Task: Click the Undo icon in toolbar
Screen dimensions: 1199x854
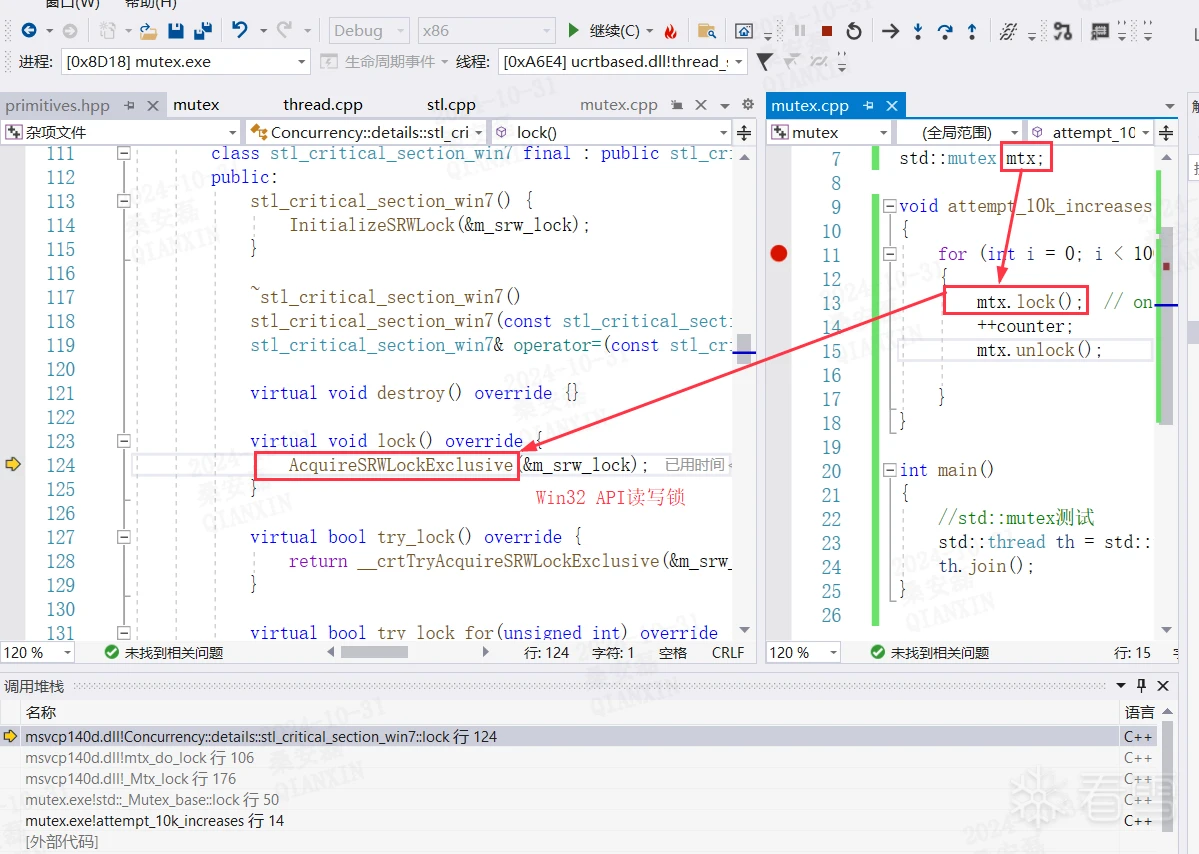Action: pos(240,31)
